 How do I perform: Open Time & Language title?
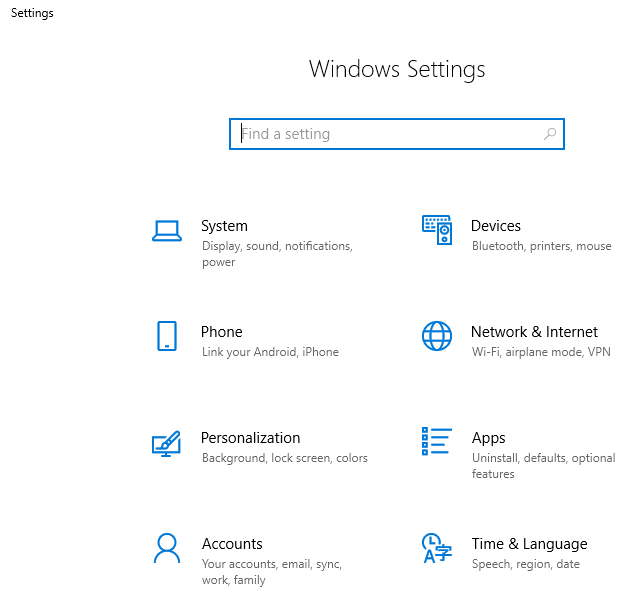529,544
